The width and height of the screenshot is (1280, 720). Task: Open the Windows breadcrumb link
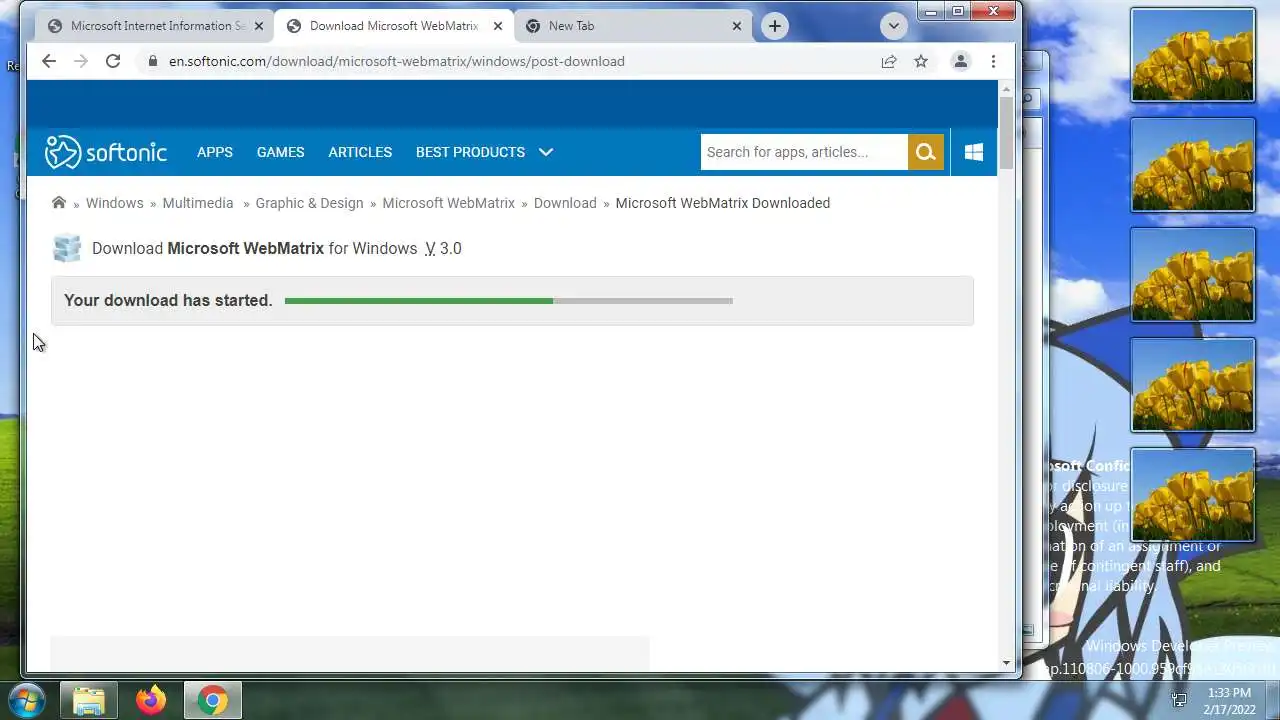(x=114, y=203)
